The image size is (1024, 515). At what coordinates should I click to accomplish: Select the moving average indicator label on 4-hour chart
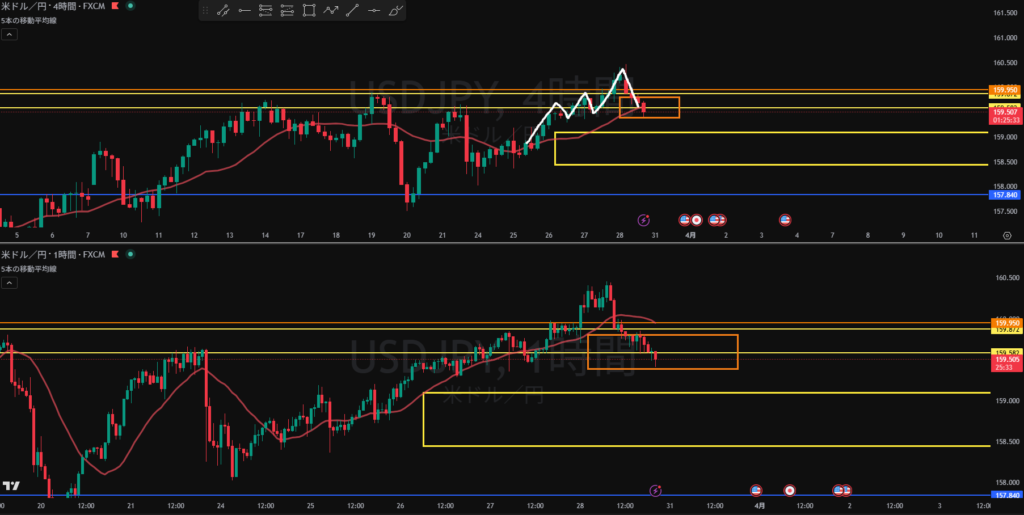(28, 19)
